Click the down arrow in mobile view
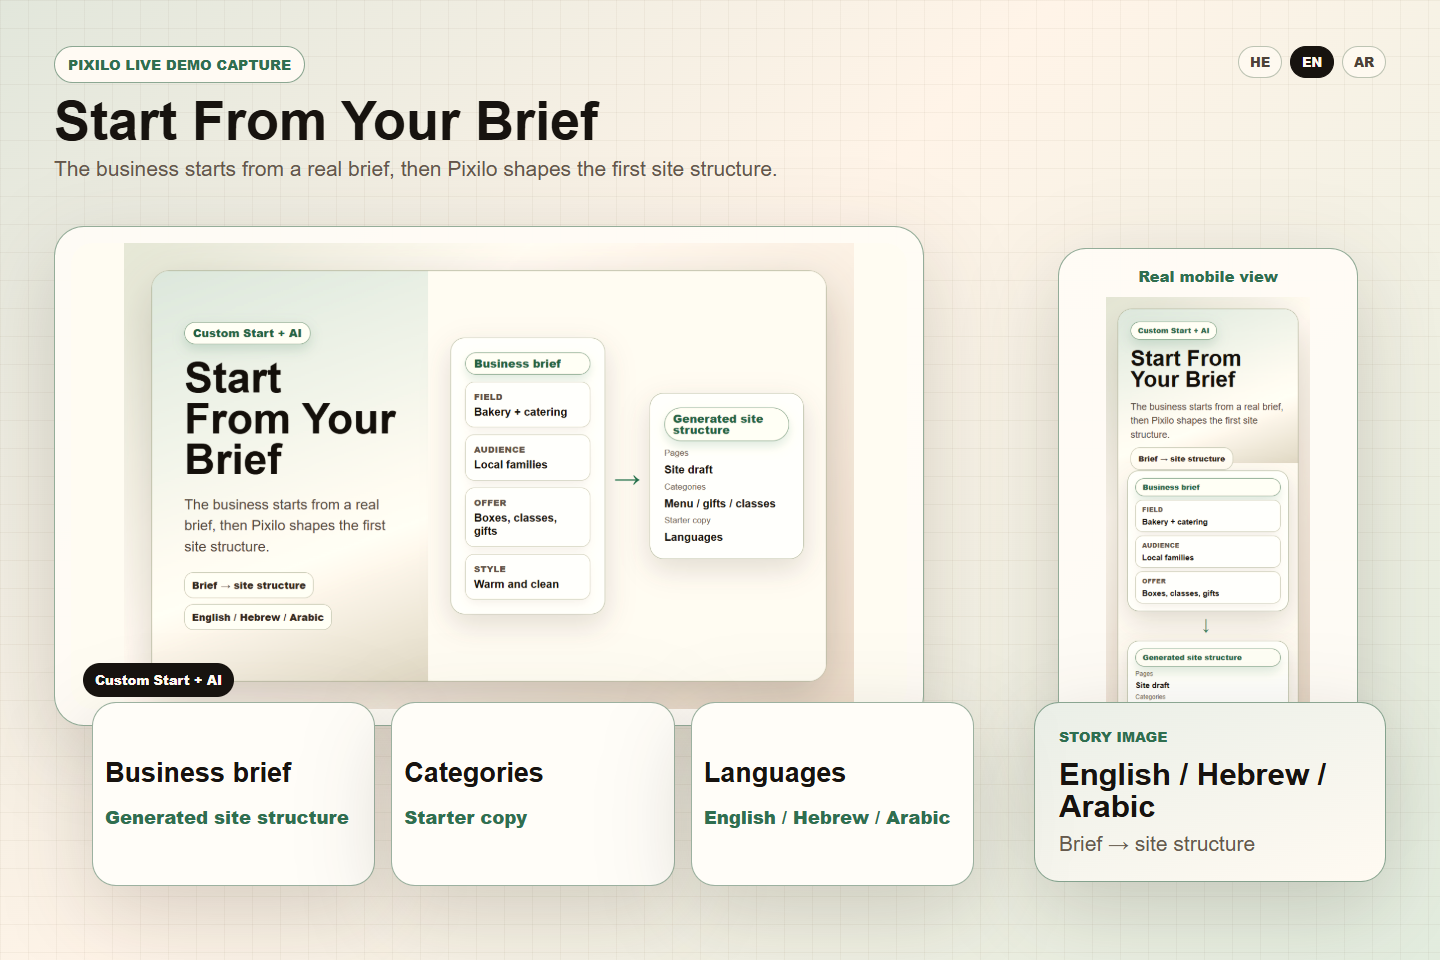The height and width of the screenshot is (960, 1440). pos(1206,626)
